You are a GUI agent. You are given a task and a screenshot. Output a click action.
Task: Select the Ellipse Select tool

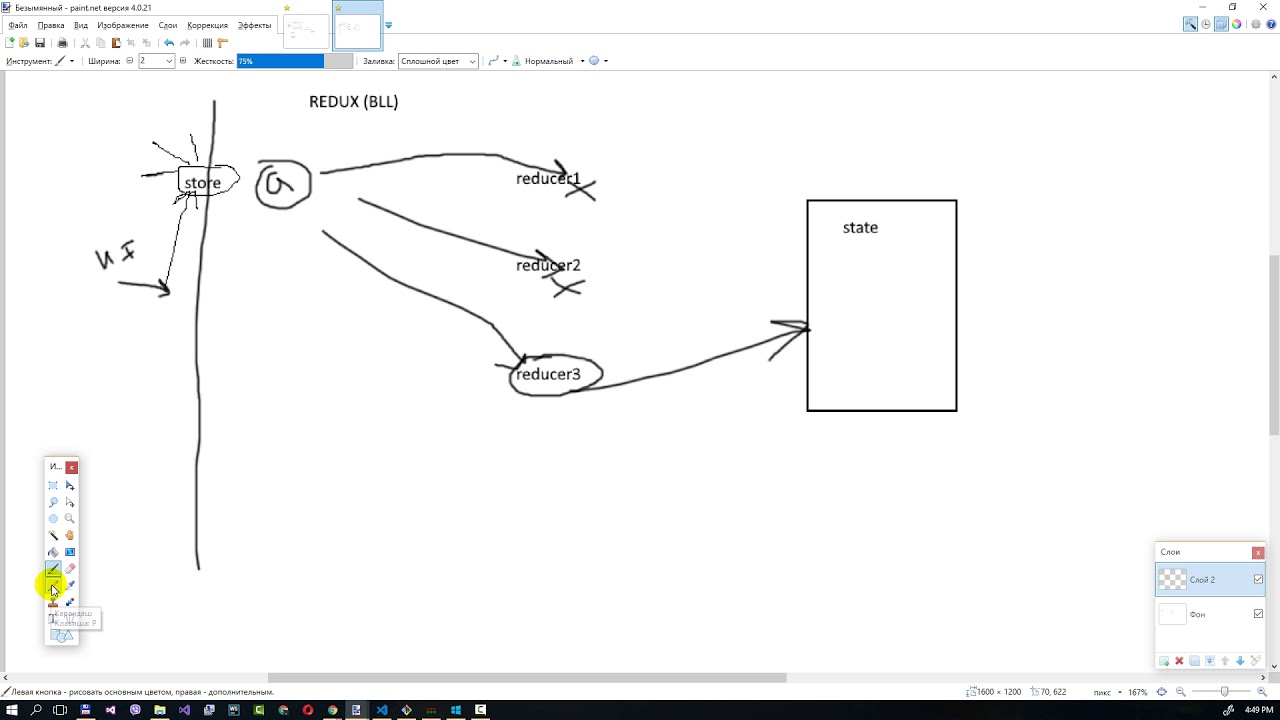(53, 518)
